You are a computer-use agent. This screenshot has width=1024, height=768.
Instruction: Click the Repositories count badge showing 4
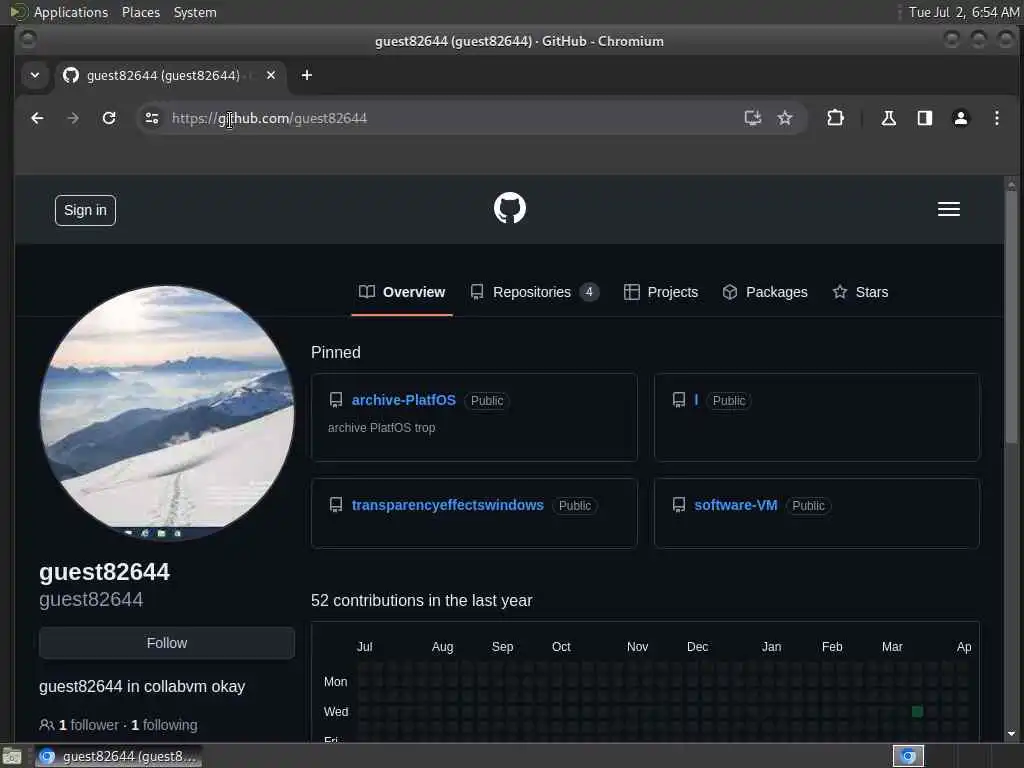point(589,292)
